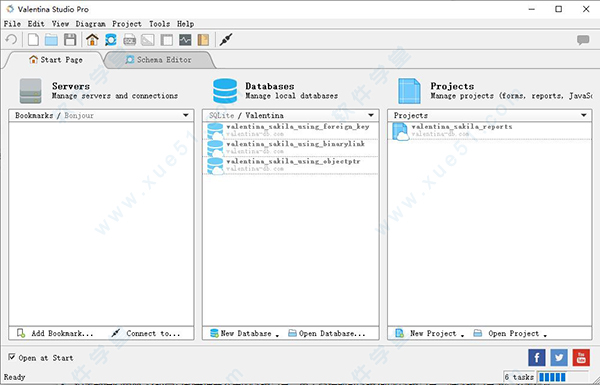600x385 pixels.
Task: Open the Twitter page icon
Action: (x=559, y=357)
